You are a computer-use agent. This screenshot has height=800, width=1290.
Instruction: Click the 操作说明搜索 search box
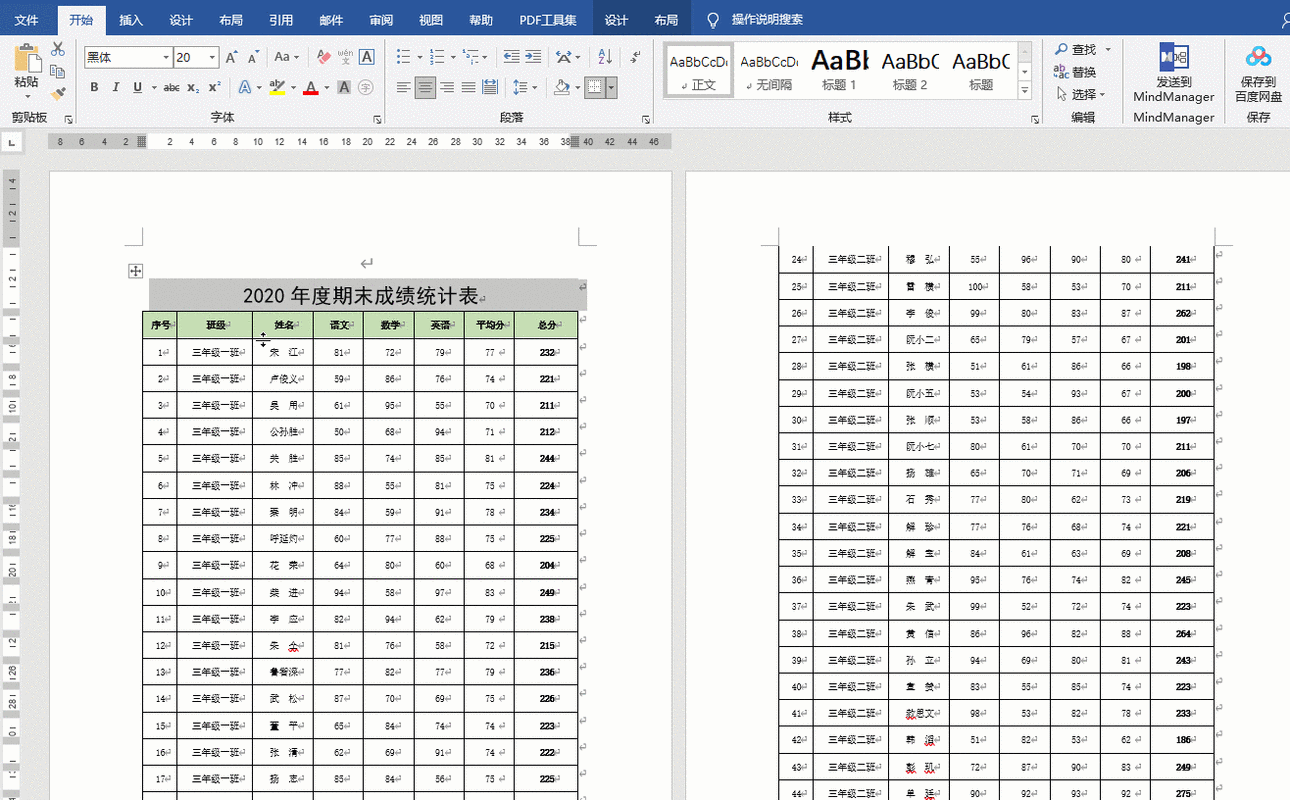pos(767,20)
